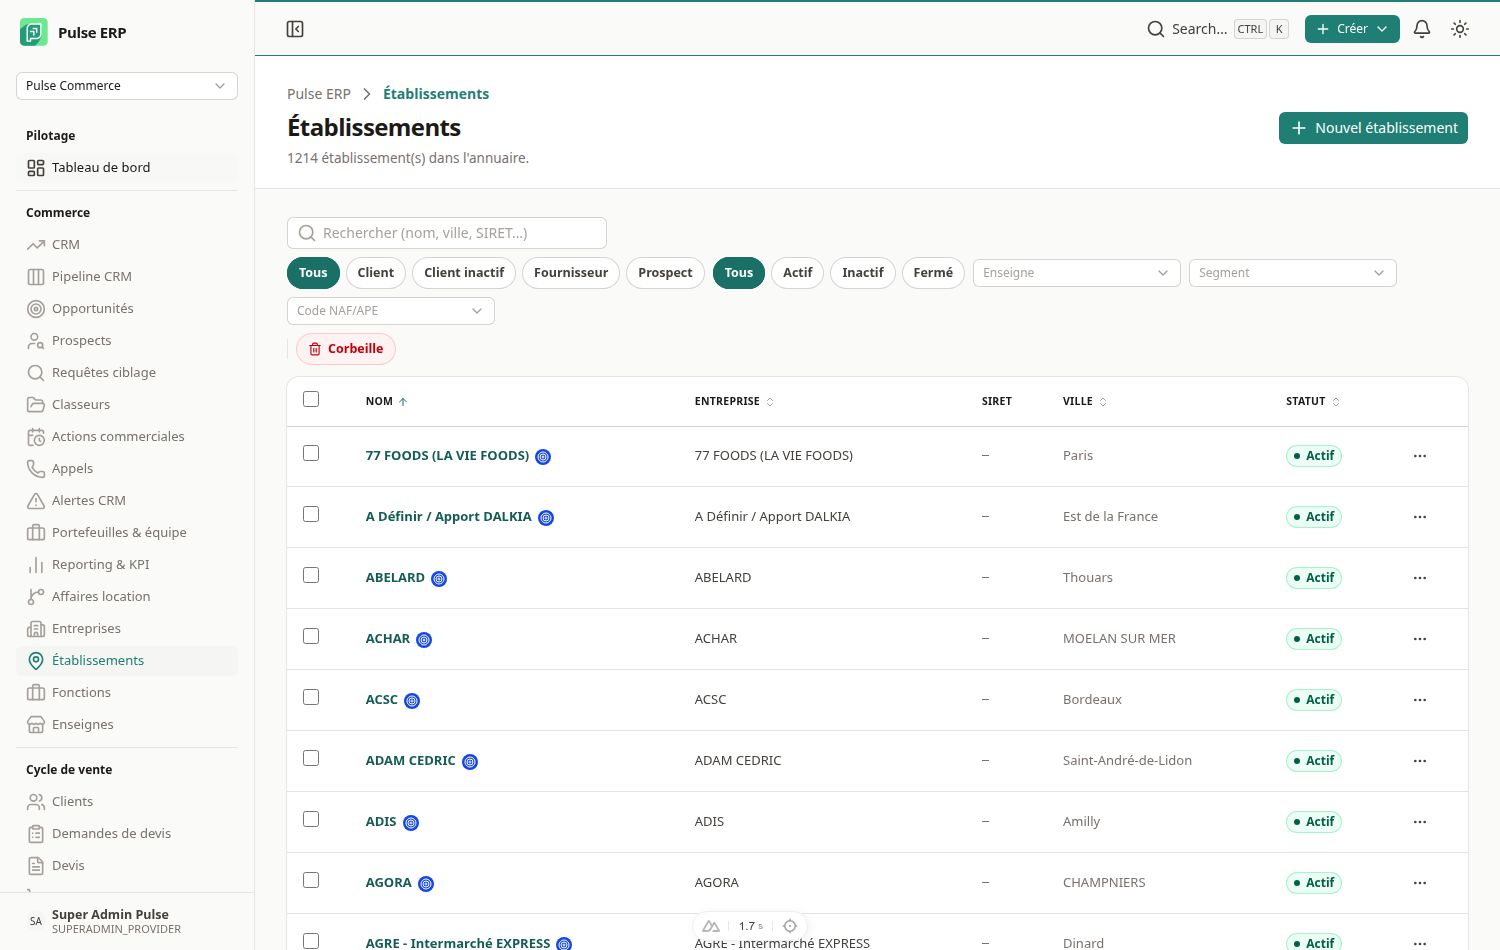1500x950 pixels.
Task: Go to Appels in sidebar
Action: pyautogui.click(x=127, y=468)
